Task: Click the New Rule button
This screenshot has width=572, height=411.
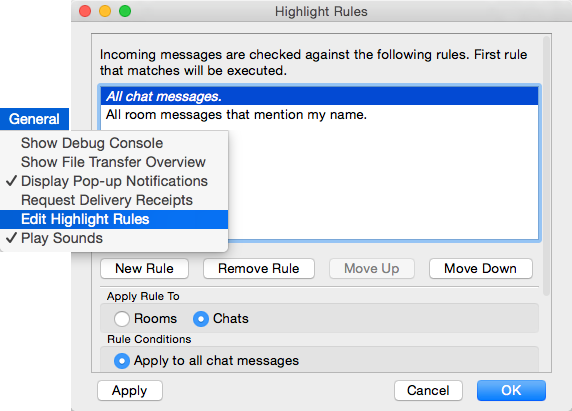Action: 144,269
